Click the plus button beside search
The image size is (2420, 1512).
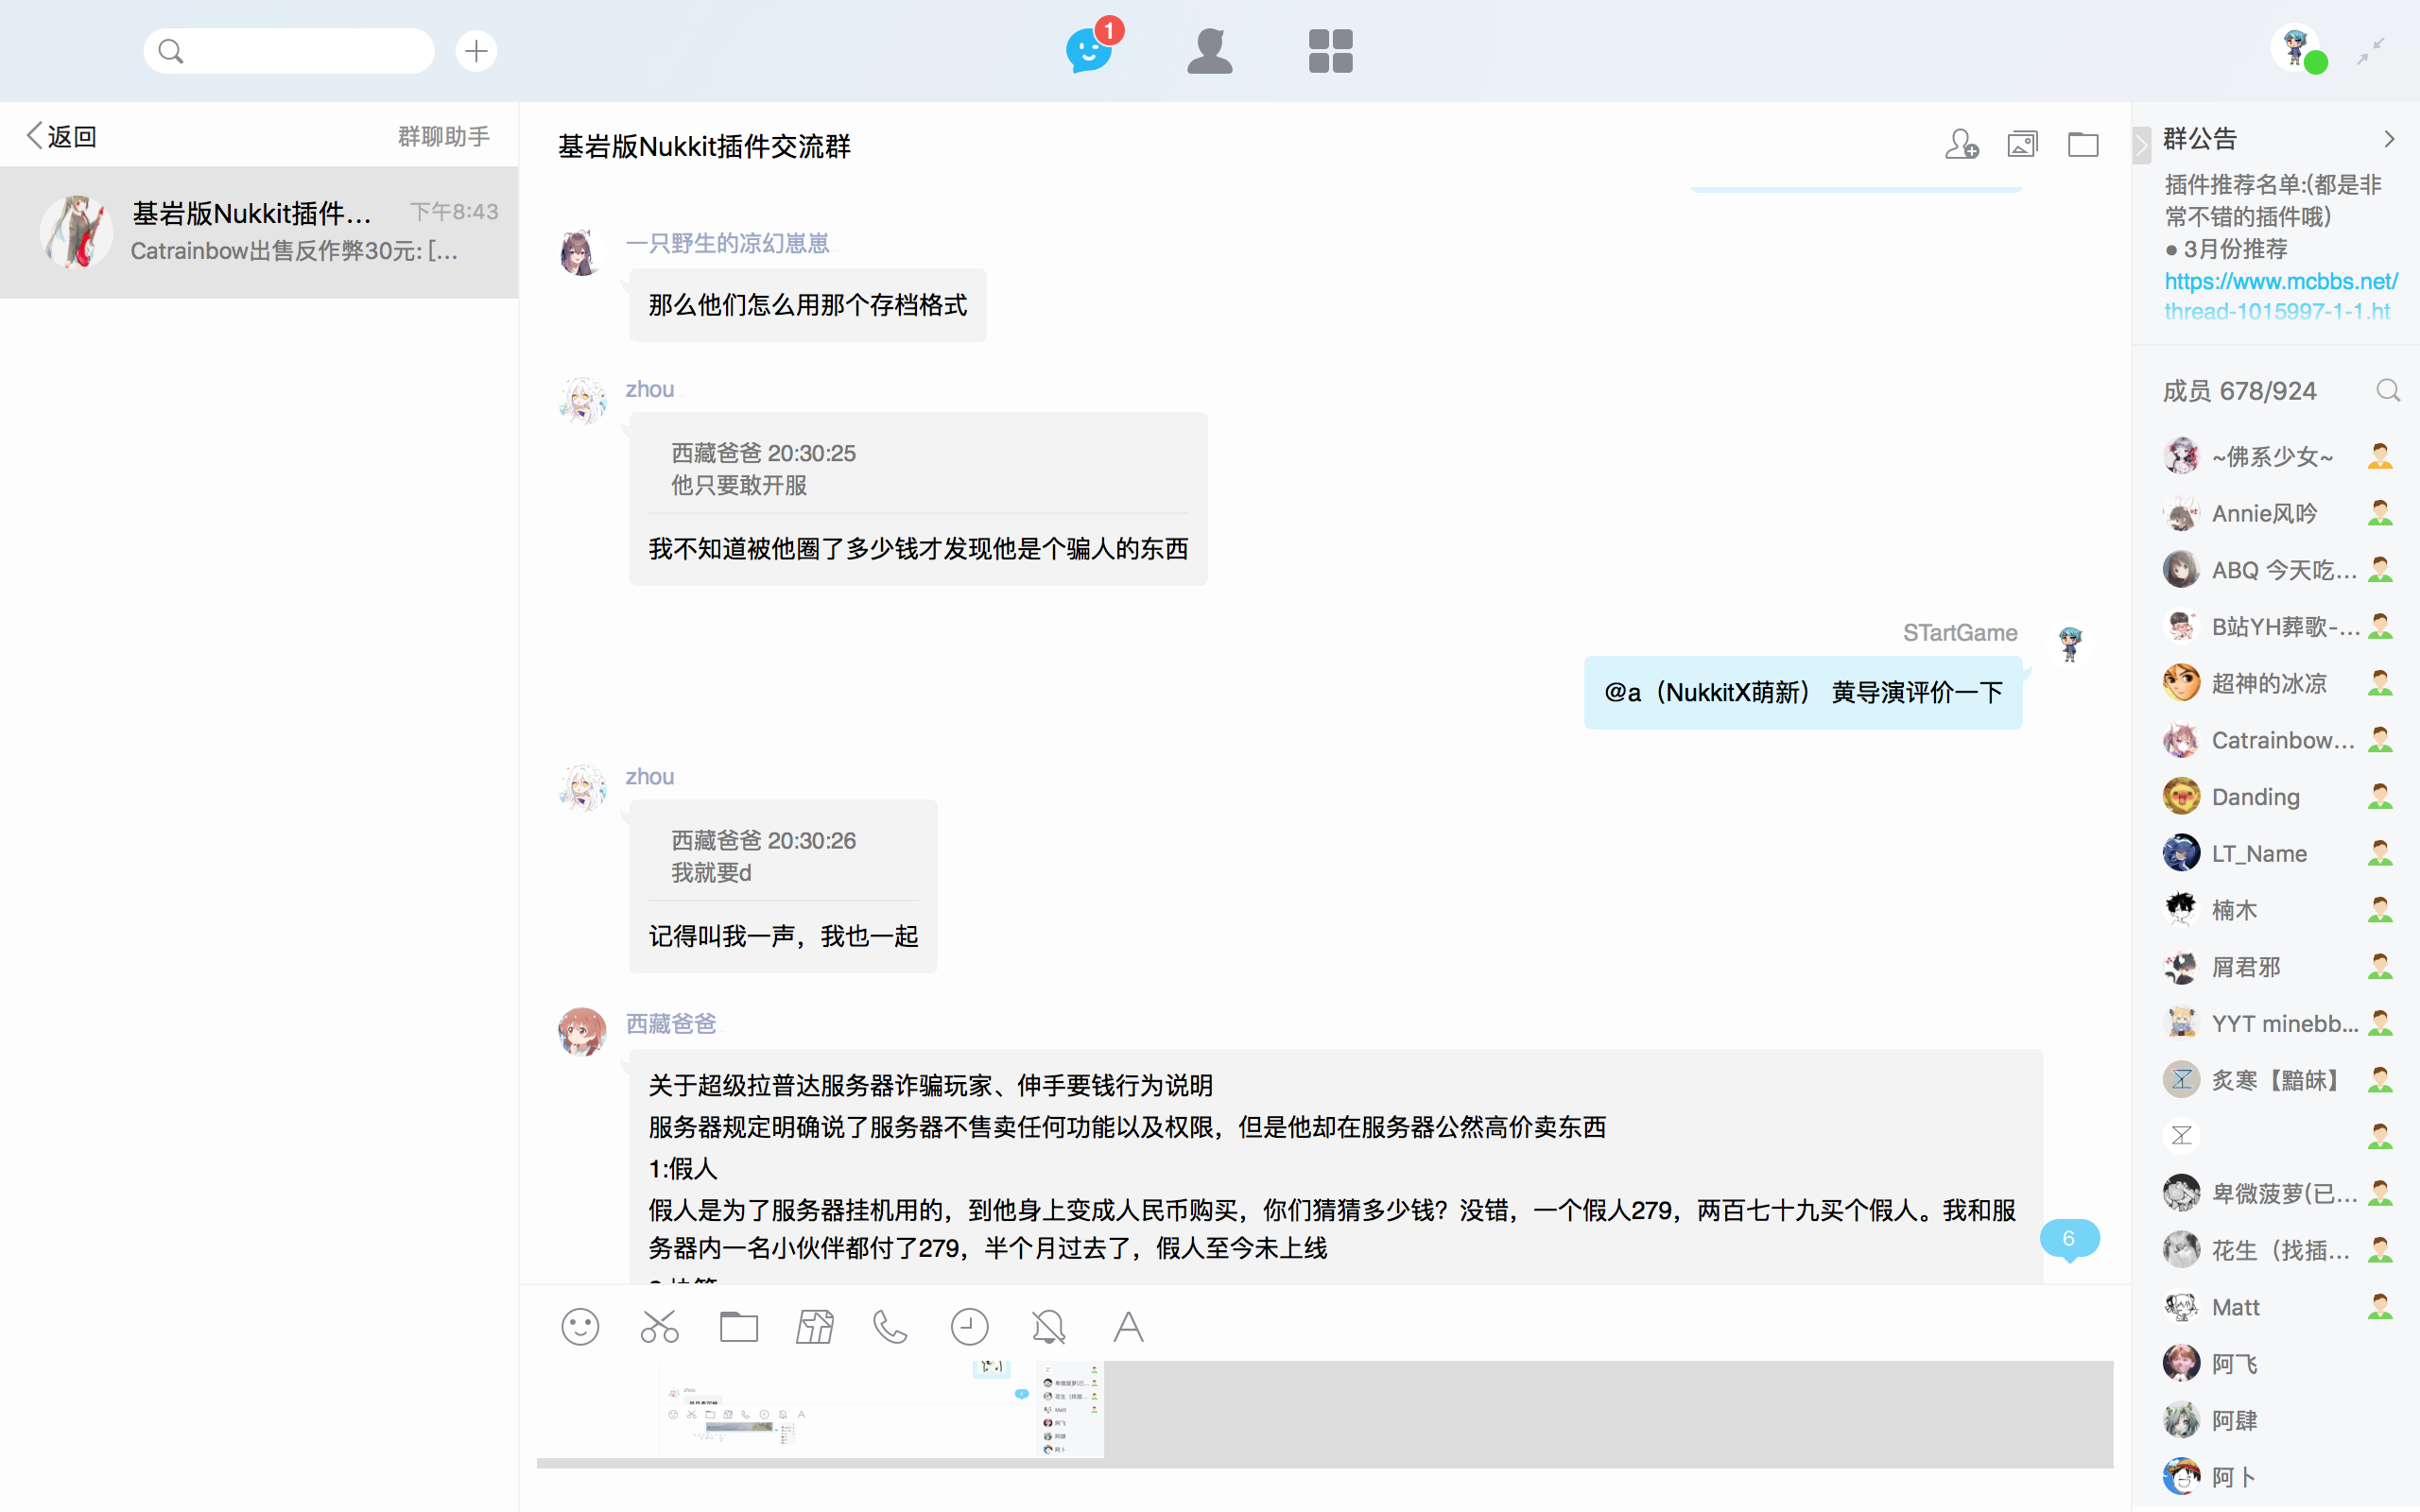[476, 50]
